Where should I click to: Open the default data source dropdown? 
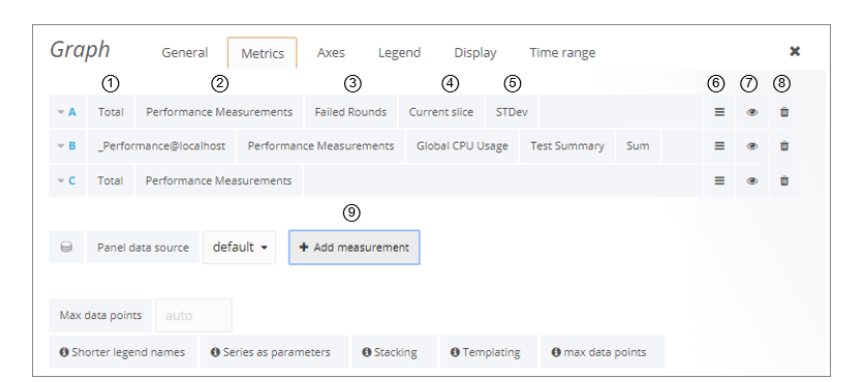(240, 247)
